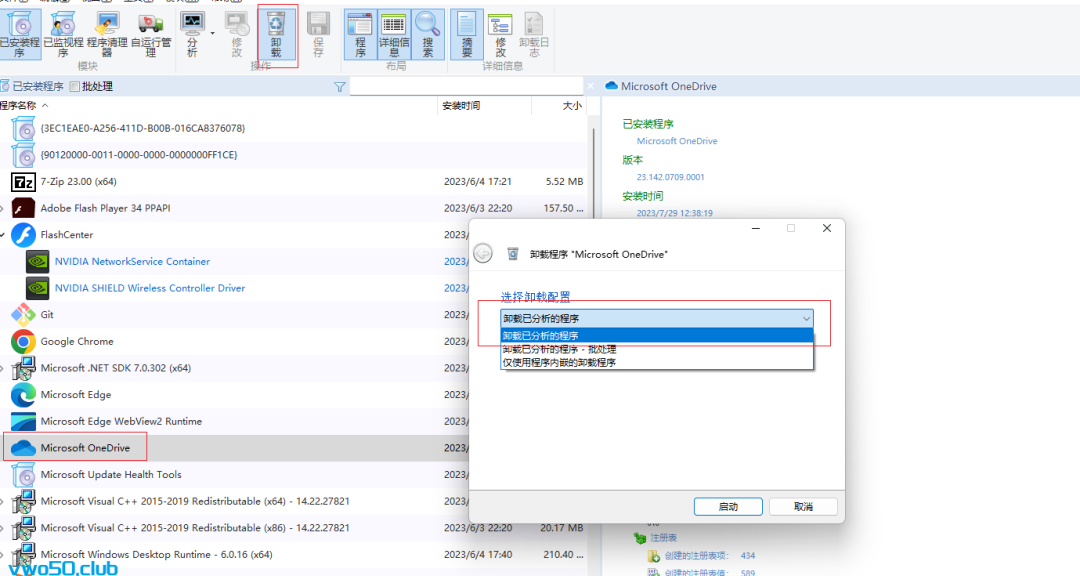The height and width of the screenshot is (576, 1080).
Task: Click the 启动 start button
Action: (x=728, y=506)
